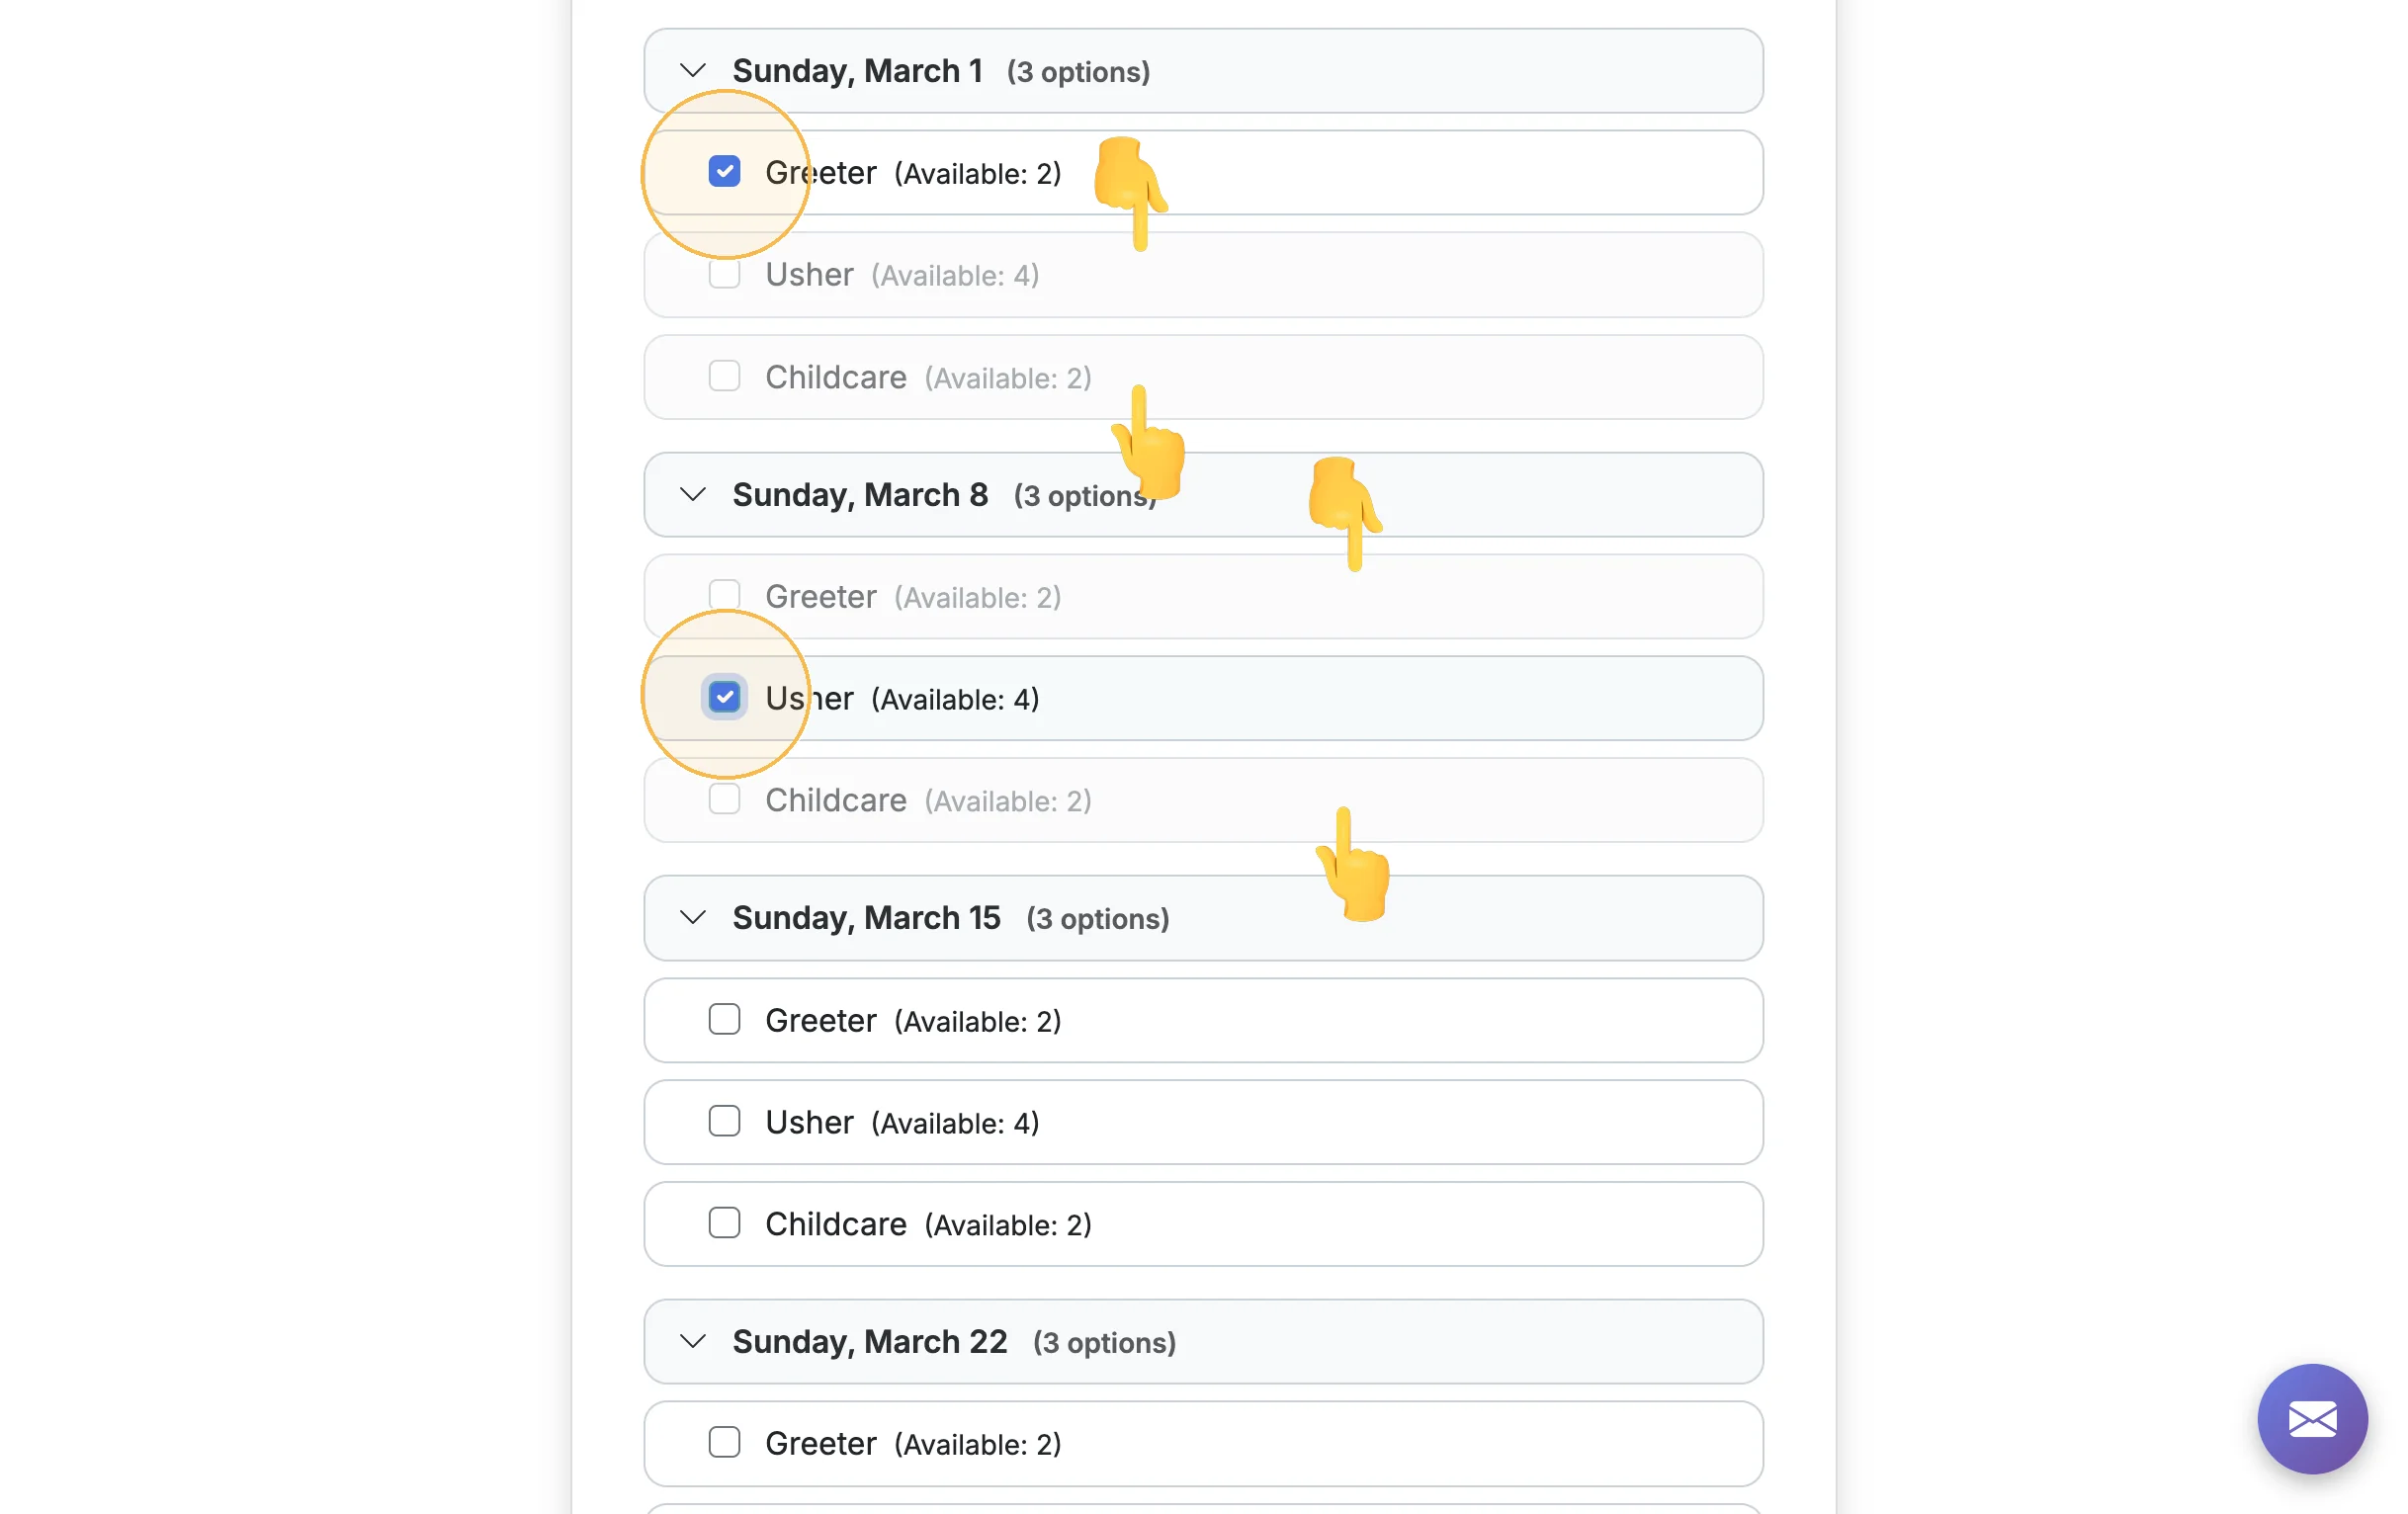Collapse the Sunday, March 15 chevron
The height and width of the screenshot is (1514, 2408).
pos(693,917)
